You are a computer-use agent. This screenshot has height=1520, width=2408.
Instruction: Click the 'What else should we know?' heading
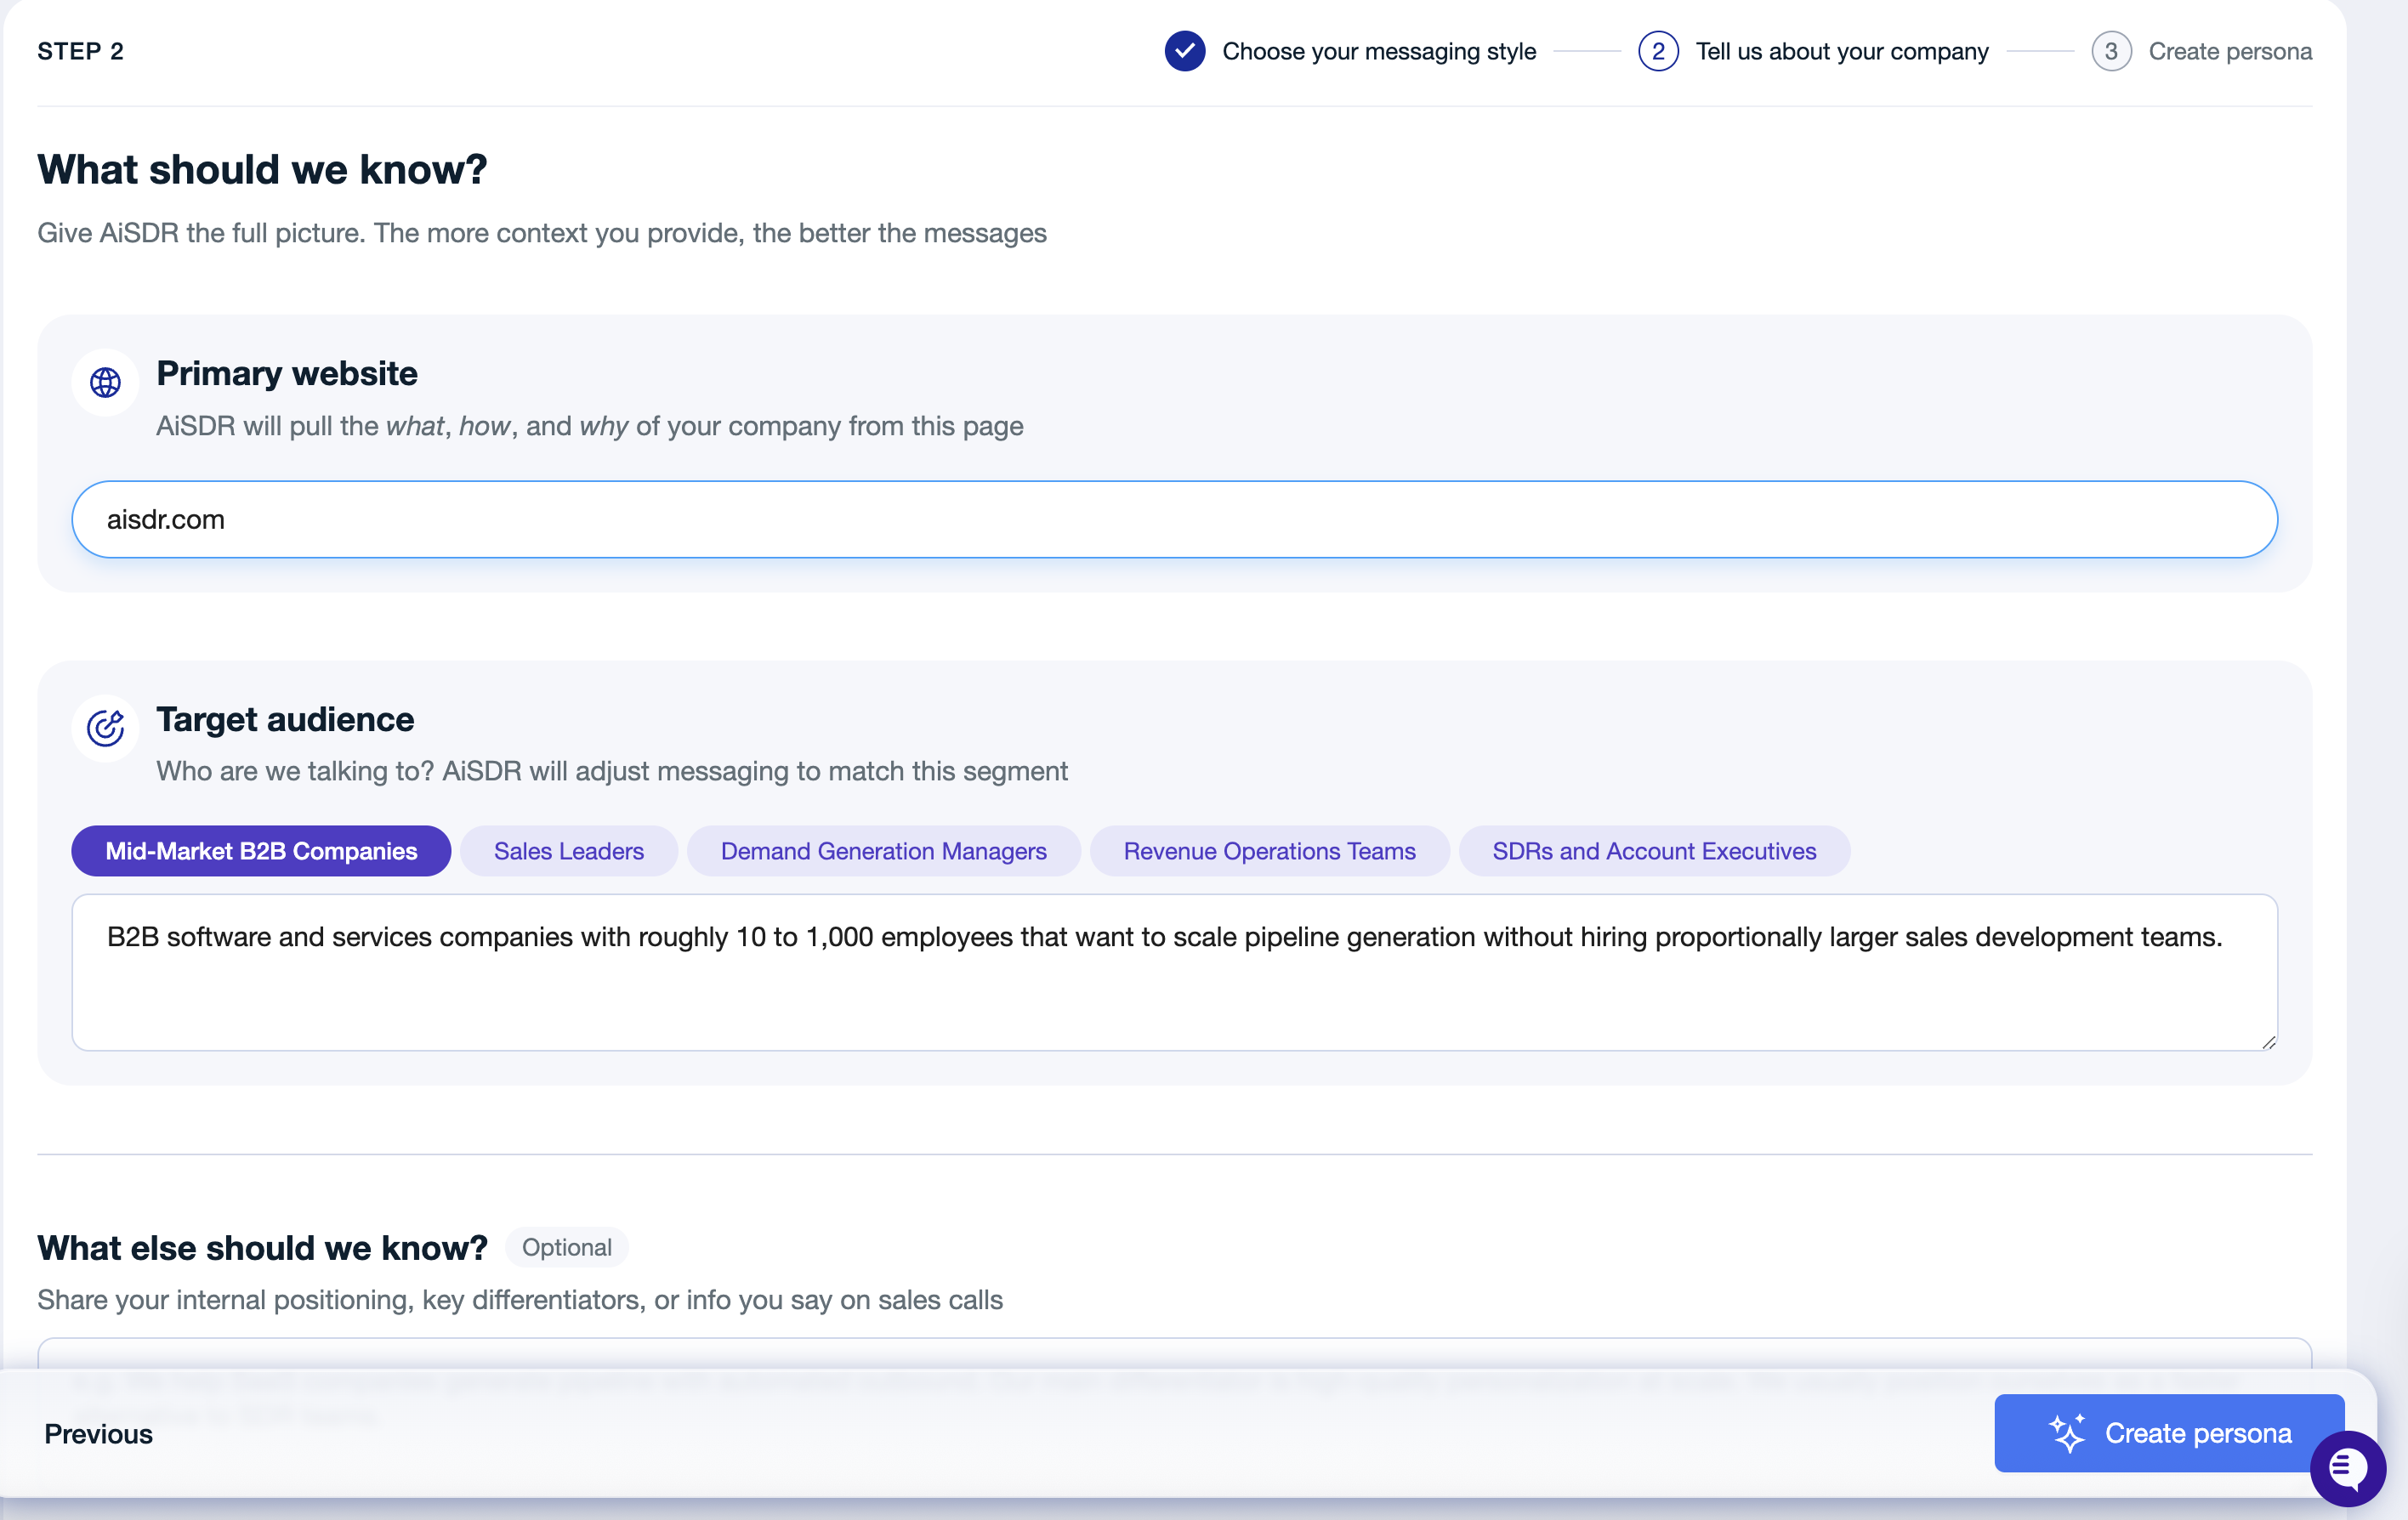(262, 1247)
